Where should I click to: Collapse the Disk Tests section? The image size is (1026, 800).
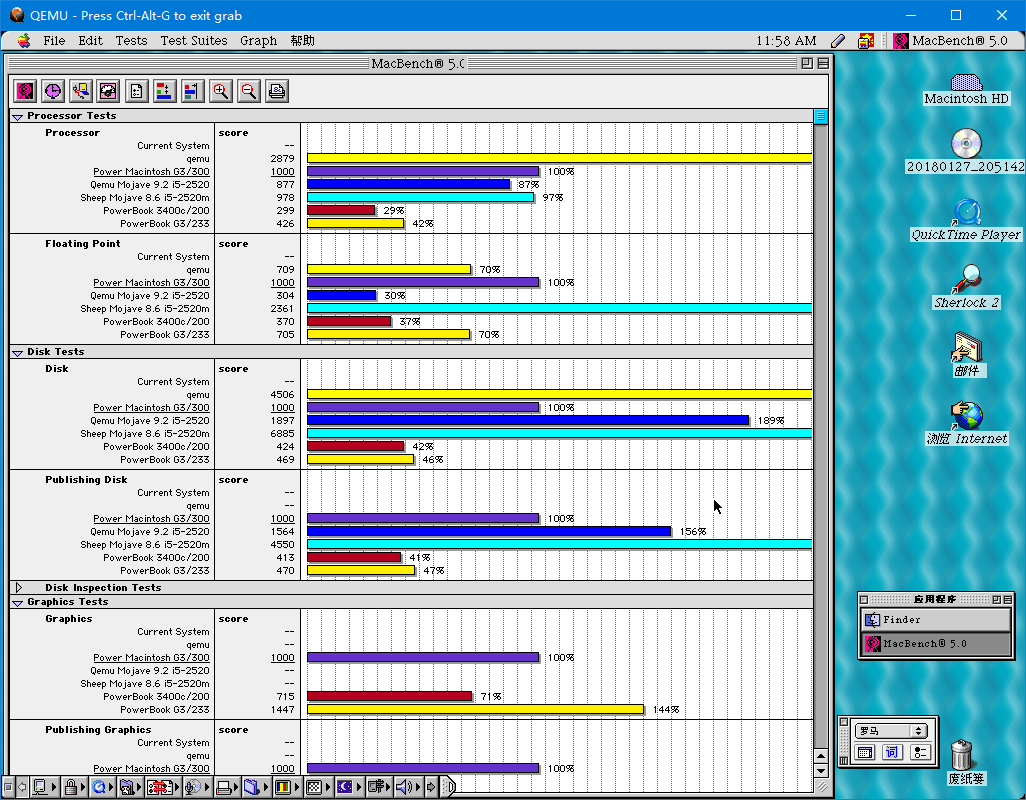(18, 353)
